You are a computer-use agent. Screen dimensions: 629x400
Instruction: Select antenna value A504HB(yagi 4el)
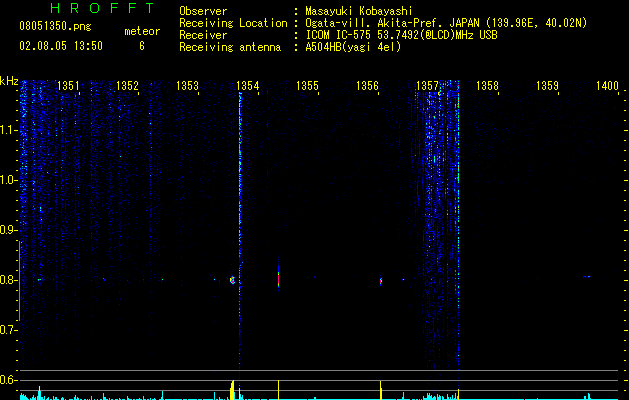pyautogui.click(x=353, y=47)
